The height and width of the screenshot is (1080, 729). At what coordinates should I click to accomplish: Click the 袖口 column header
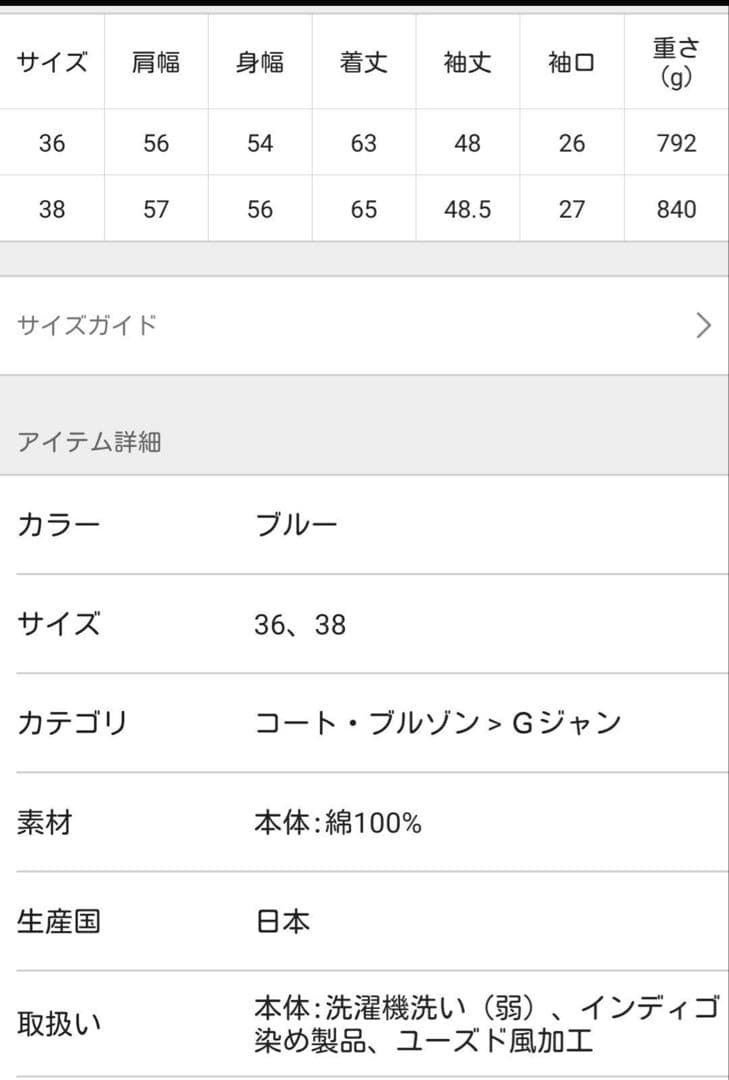pos(571,62)
